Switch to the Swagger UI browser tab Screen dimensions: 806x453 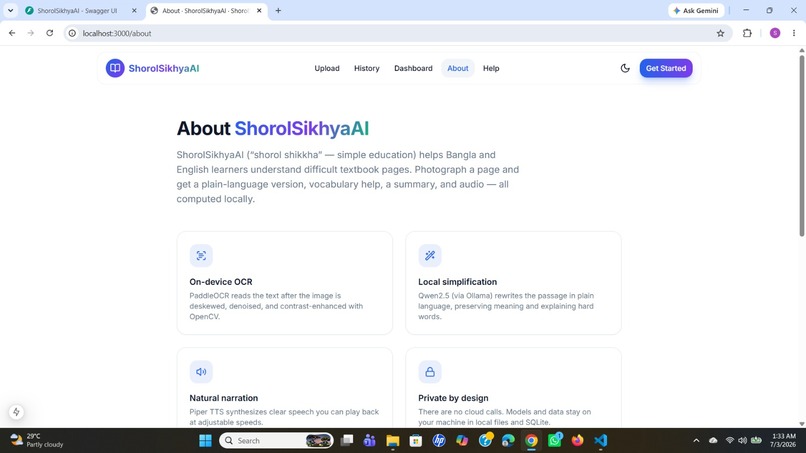tap(77, 10)
